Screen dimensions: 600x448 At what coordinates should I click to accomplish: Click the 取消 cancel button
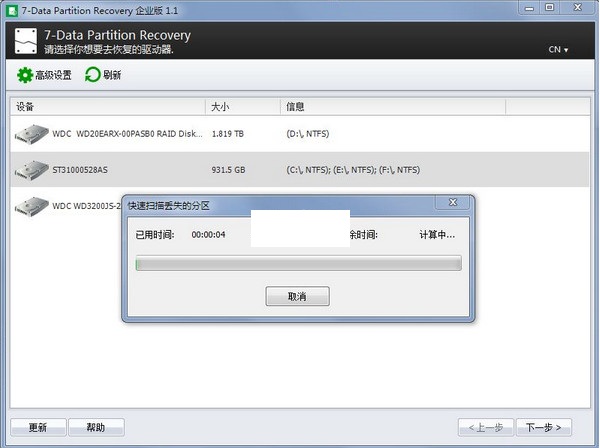point(297,296)
